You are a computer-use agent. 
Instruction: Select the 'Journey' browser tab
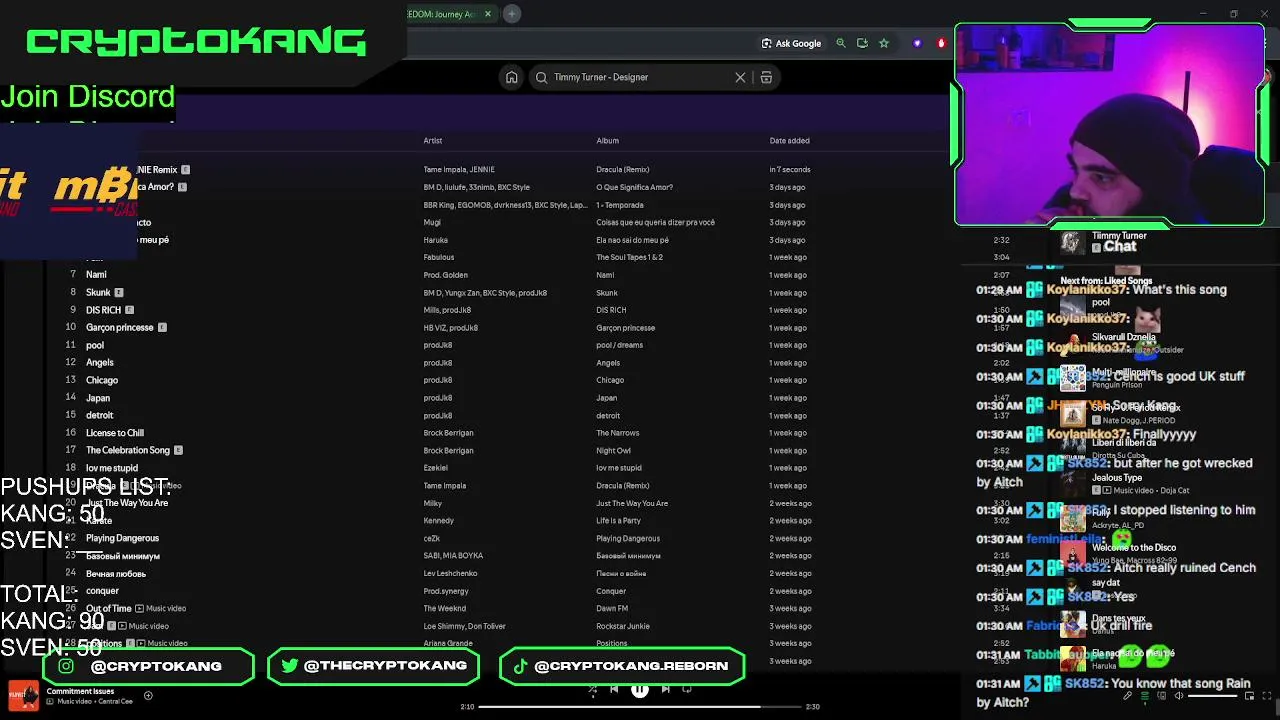click(x=450, y=14)
